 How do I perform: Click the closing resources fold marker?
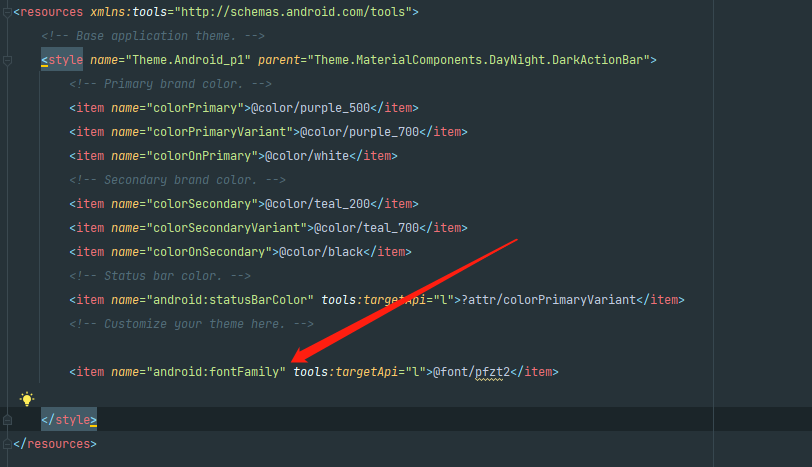(x=7, y=444)
